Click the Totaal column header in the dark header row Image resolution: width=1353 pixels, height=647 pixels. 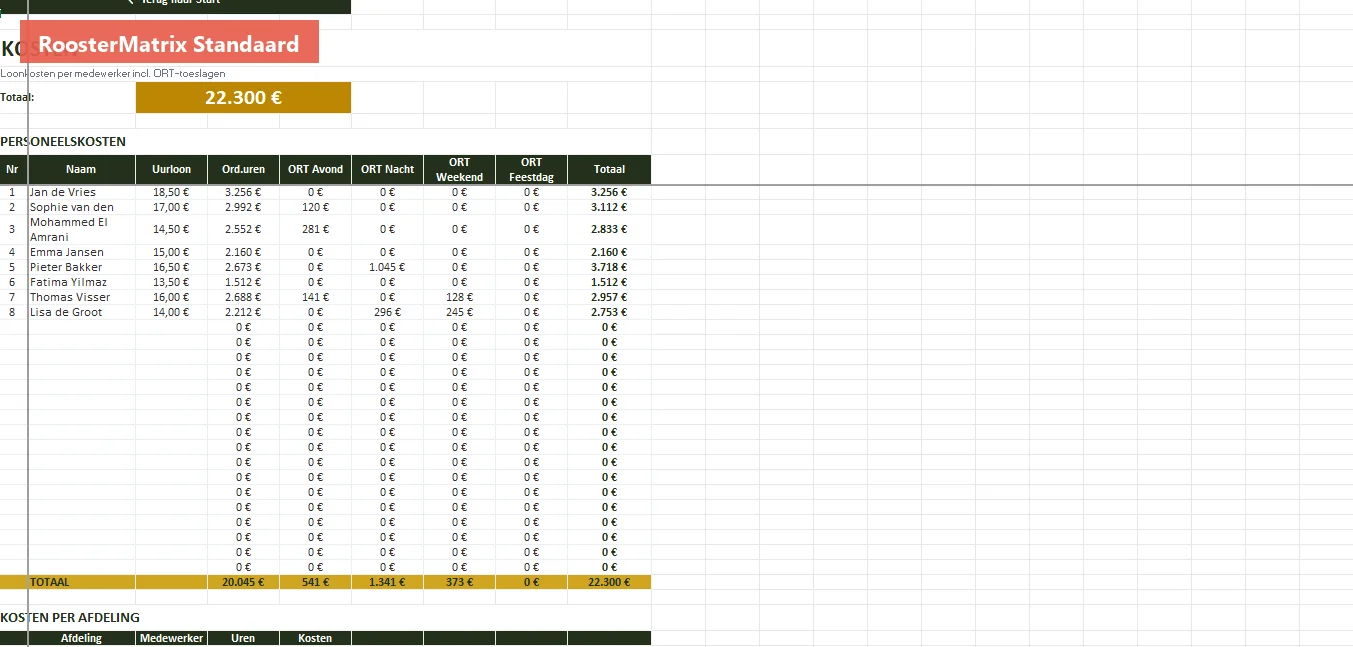click(x=609, y=170)
